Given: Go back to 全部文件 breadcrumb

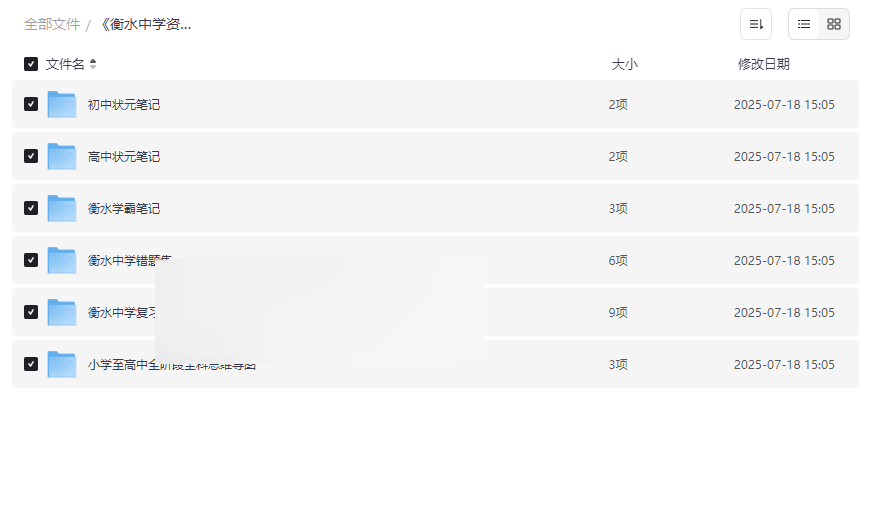Looking at the screenshot, I should point(52,24).
